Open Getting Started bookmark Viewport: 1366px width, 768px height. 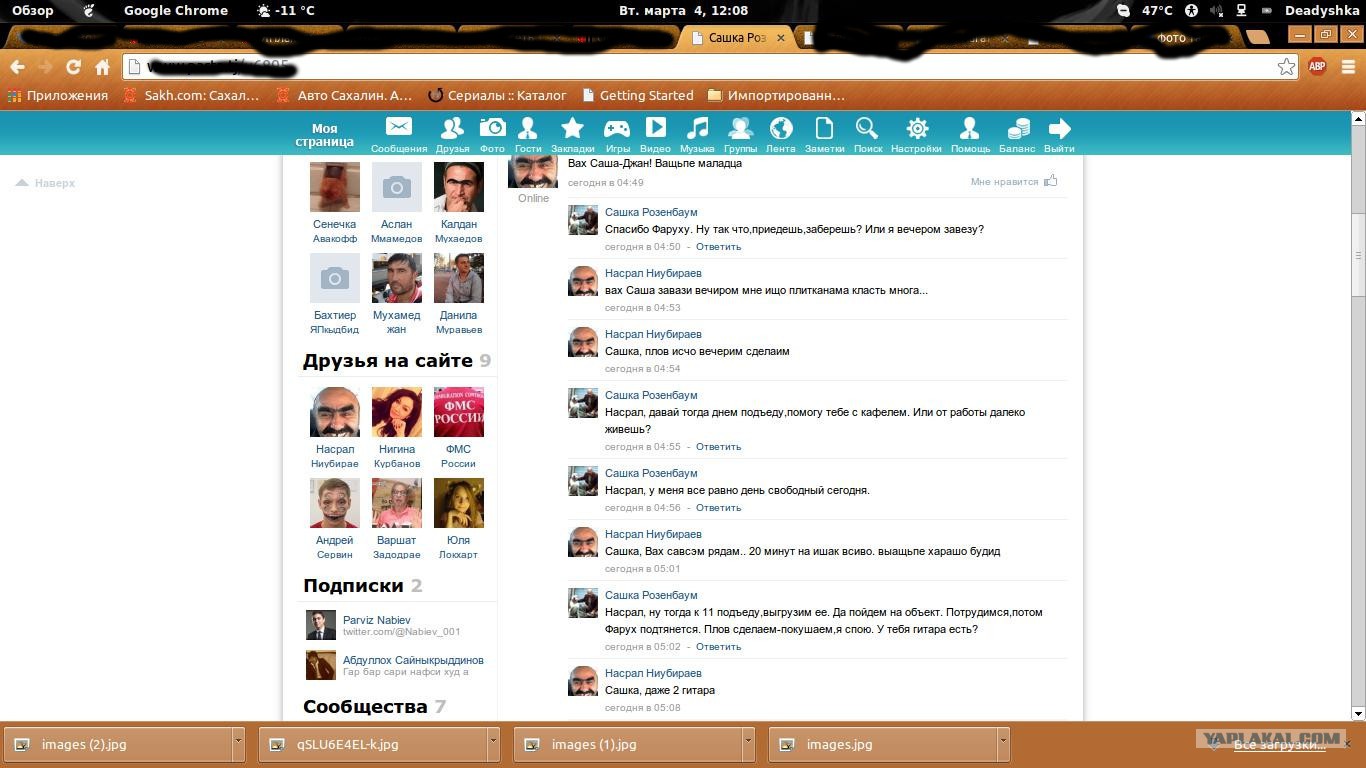(x=637, y=96)
